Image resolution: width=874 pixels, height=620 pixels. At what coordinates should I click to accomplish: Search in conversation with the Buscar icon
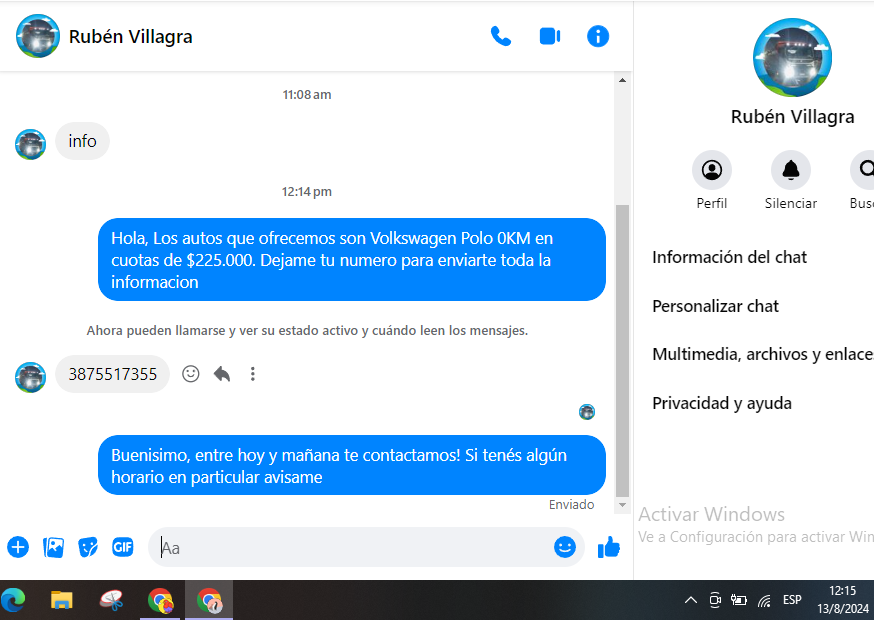point(862,170)
